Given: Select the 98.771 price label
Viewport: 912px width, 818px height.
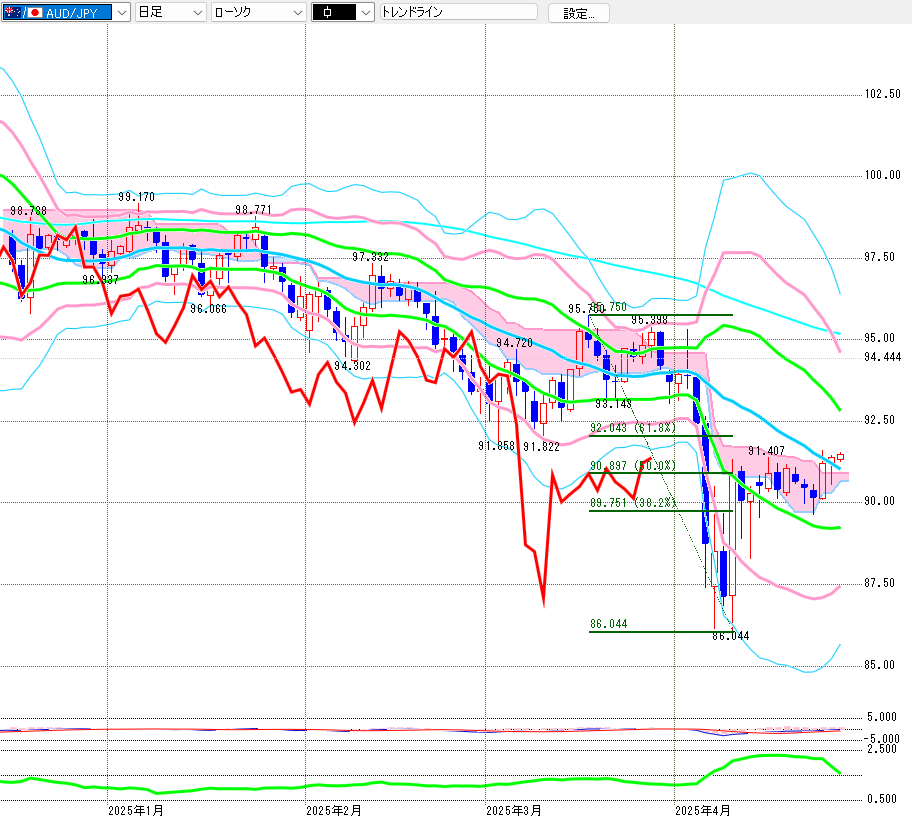Looking at the screenshot, I should point(253,209).
